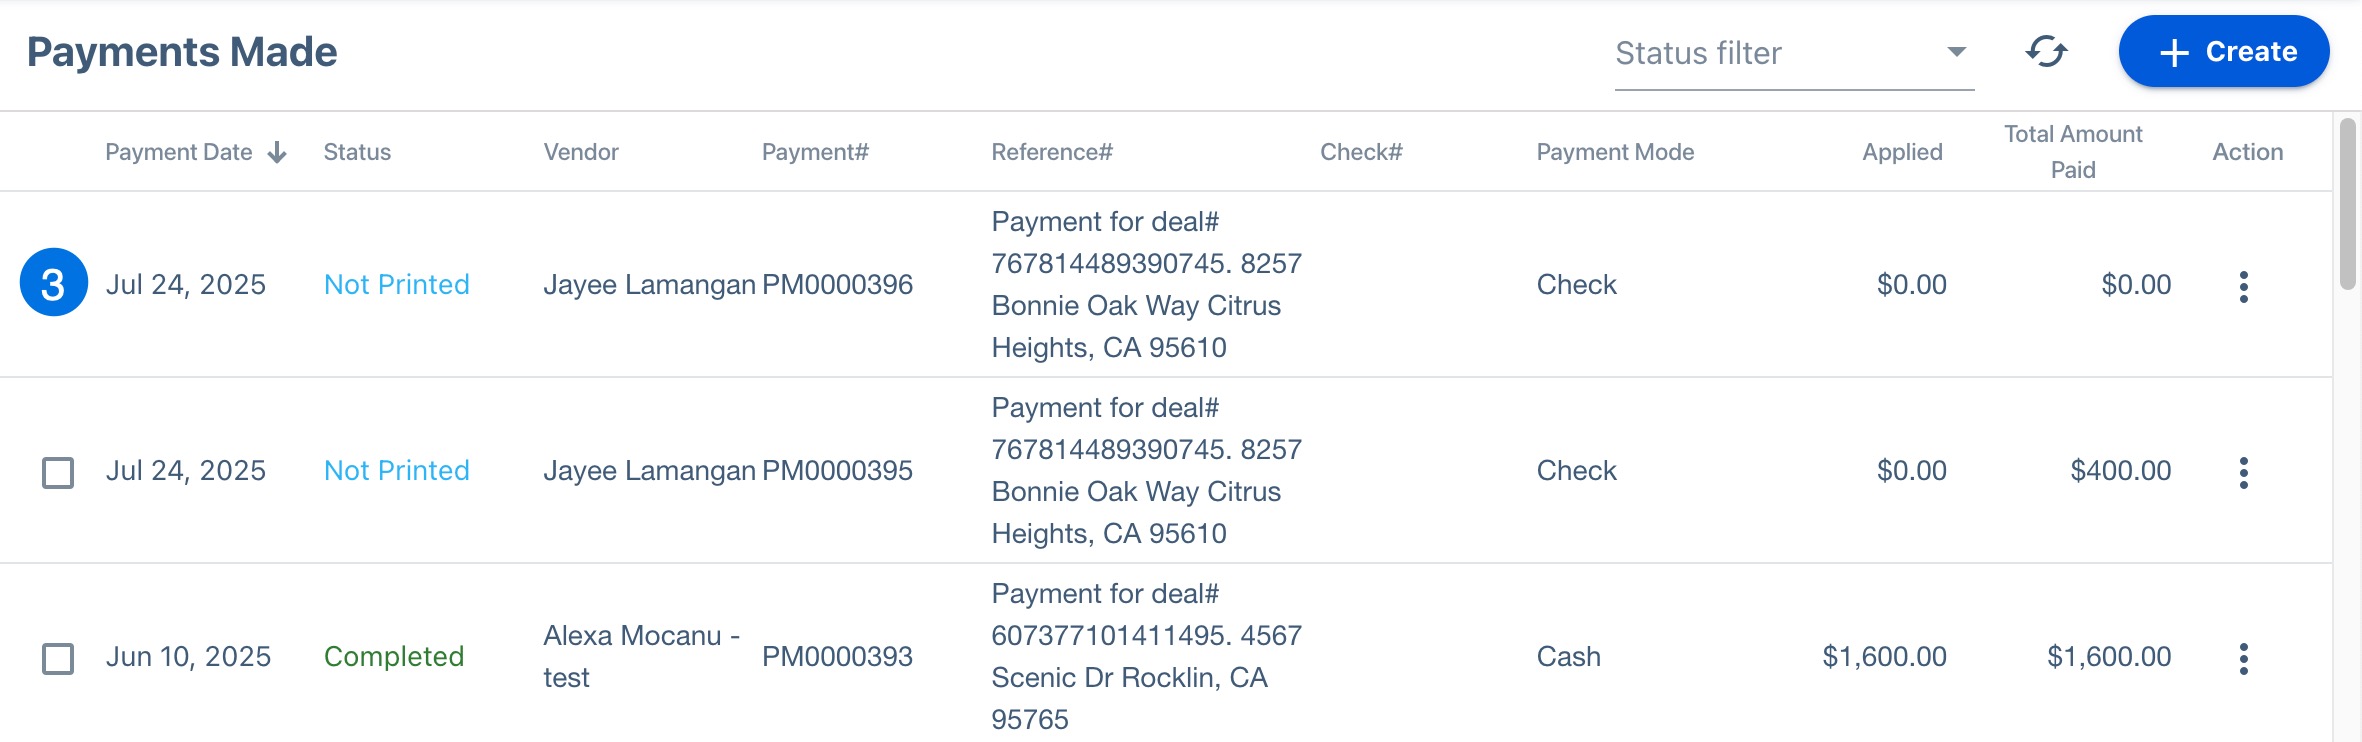Click Not Printed status for PM0000395
The image size is (2362, 742).
click(x=396, y=471)
